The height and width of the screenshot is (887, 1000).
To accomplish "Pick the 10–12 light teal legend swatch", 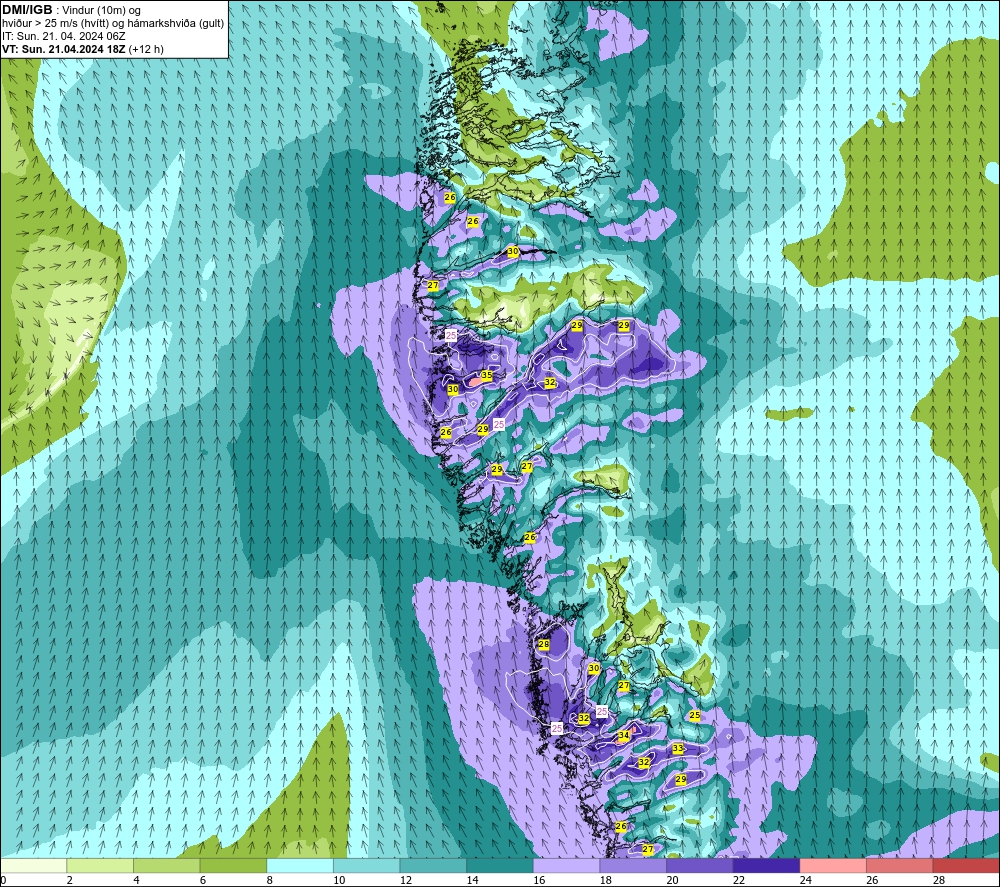I will [367, 865].
